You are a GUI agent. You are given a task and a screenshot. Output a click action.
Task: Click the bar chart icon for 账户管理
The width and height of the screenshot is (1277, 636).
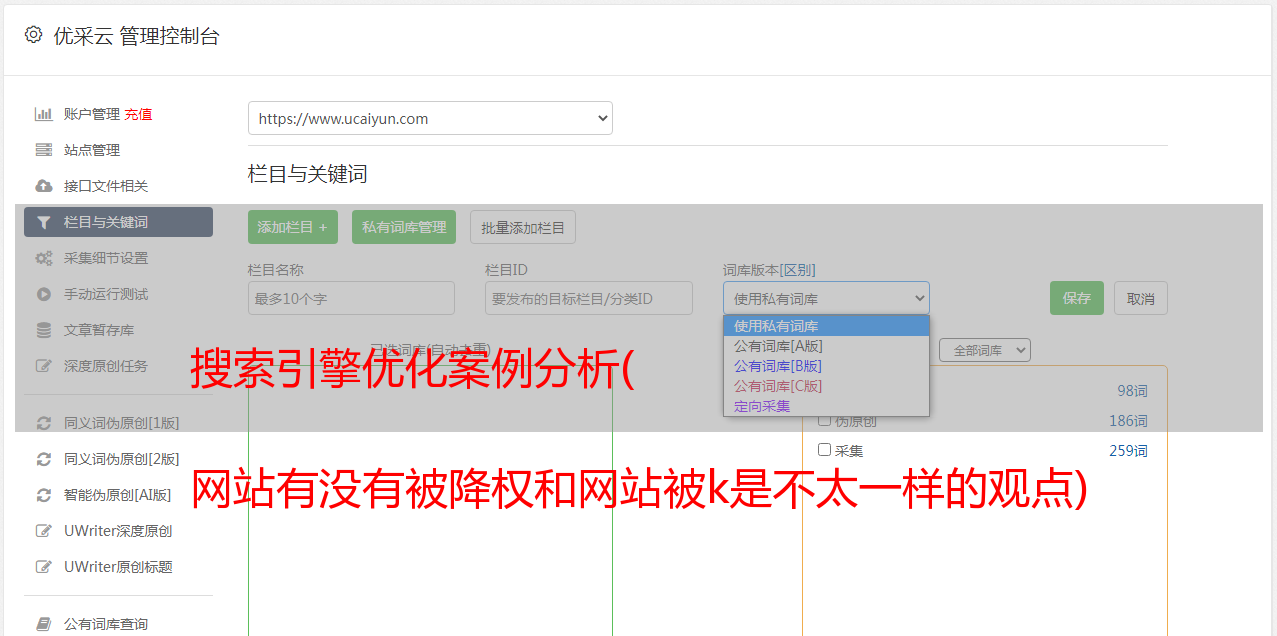pyautogui.click(x=43, y=114)
